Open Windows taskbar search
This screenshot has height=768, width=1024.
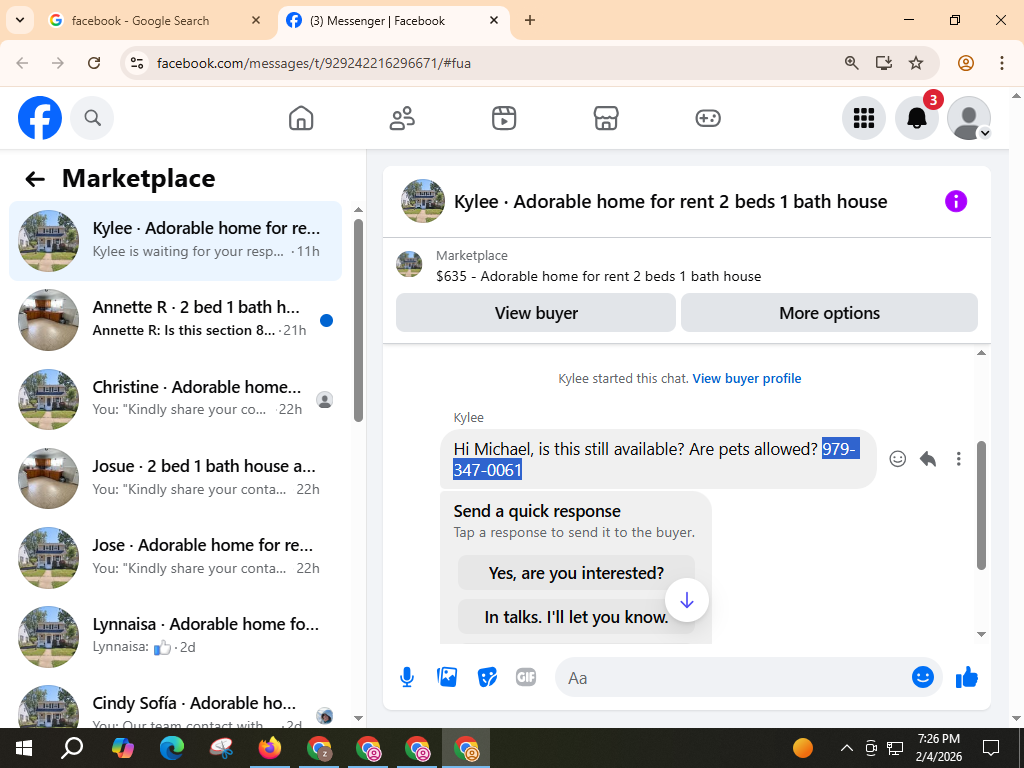tap(72, 748)
